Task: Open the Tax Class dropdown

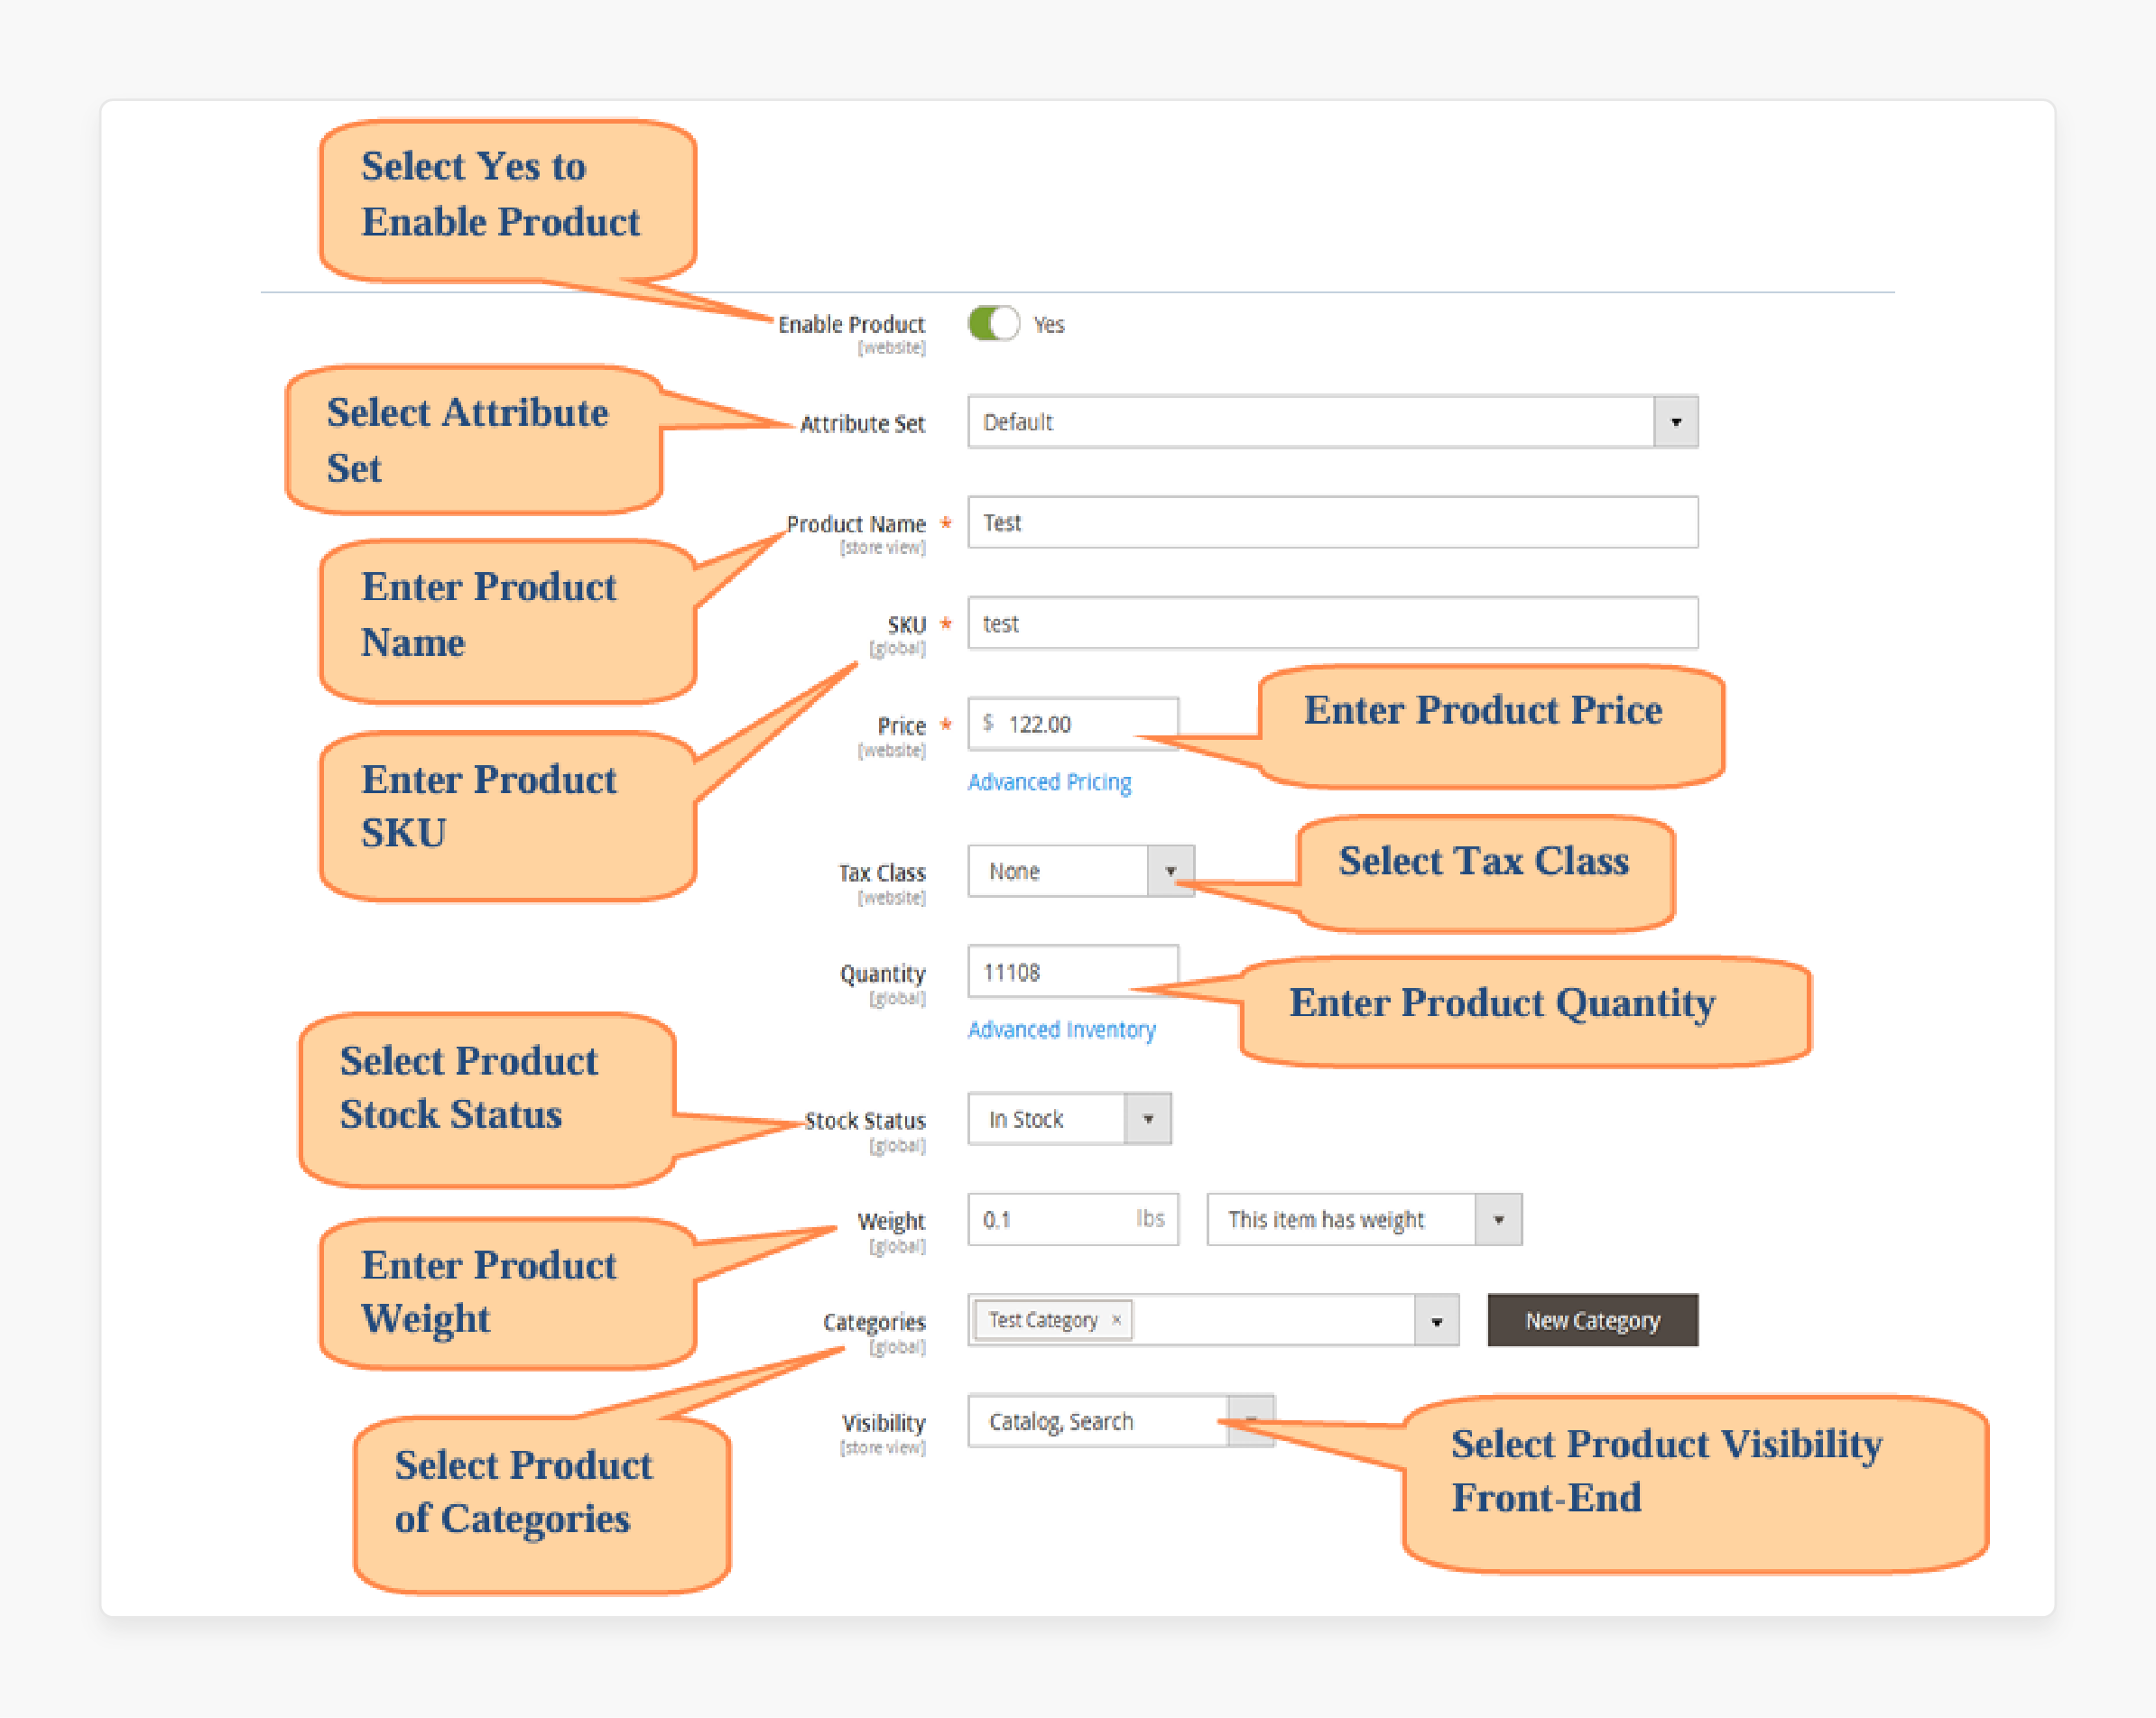Action: 1080,871
